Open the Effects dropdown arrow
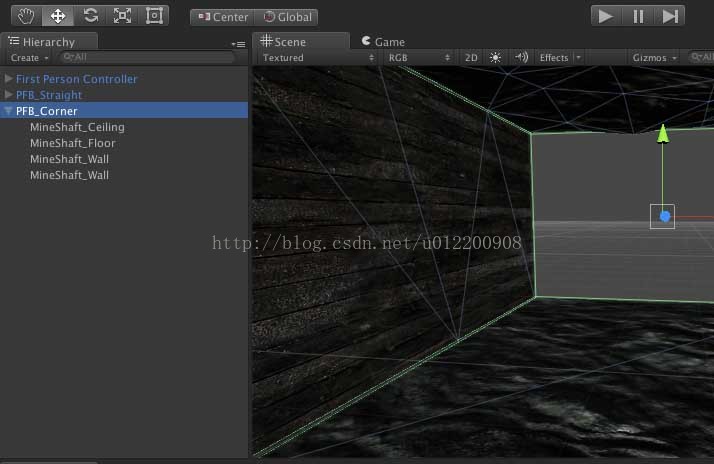 pos(578,58)
